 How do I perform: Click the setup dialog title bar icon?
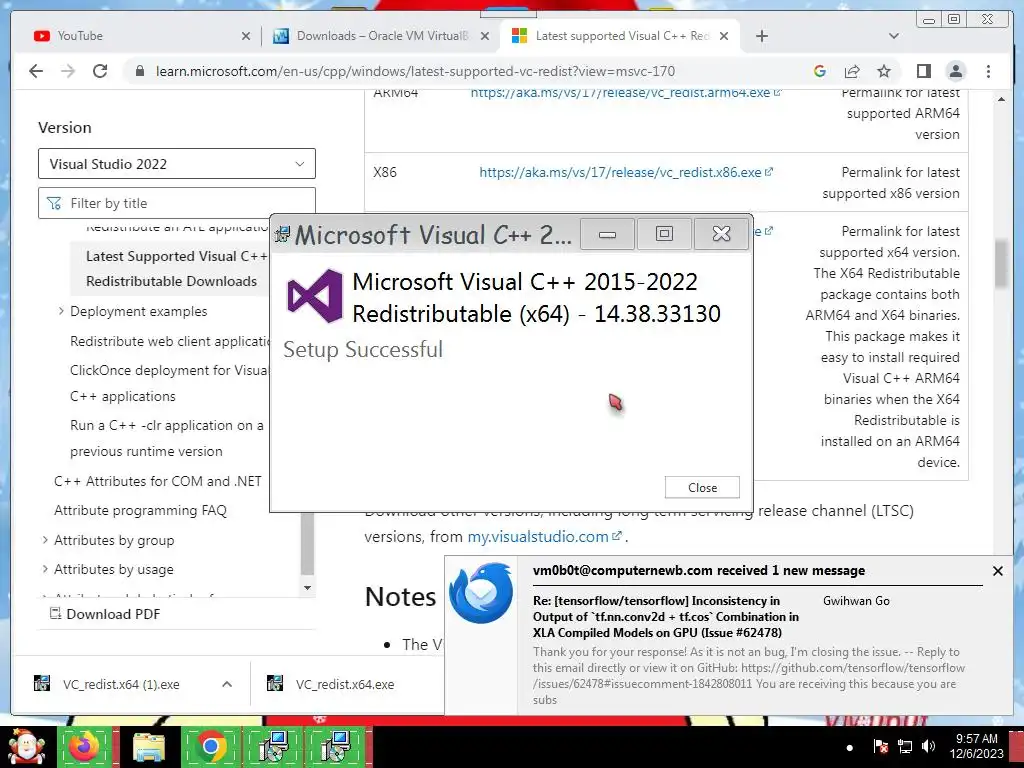pos(282,234)
